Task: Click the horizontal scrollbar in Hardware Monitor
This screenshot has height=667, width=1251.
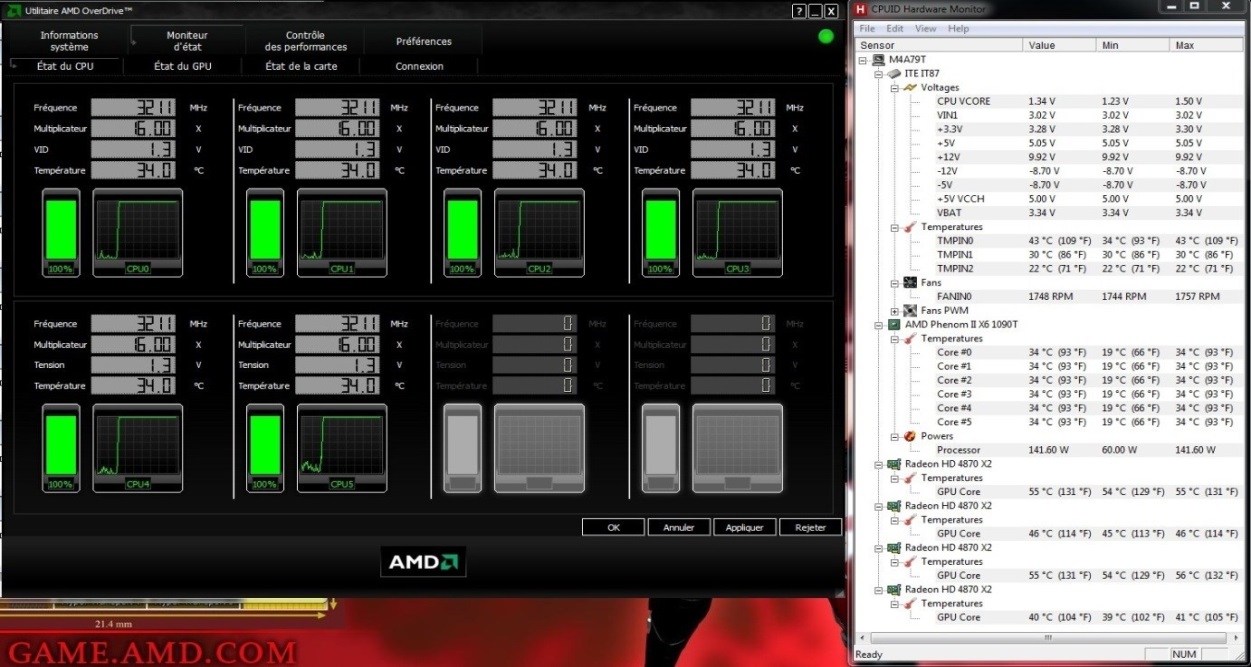Action: coord(1045,637)
